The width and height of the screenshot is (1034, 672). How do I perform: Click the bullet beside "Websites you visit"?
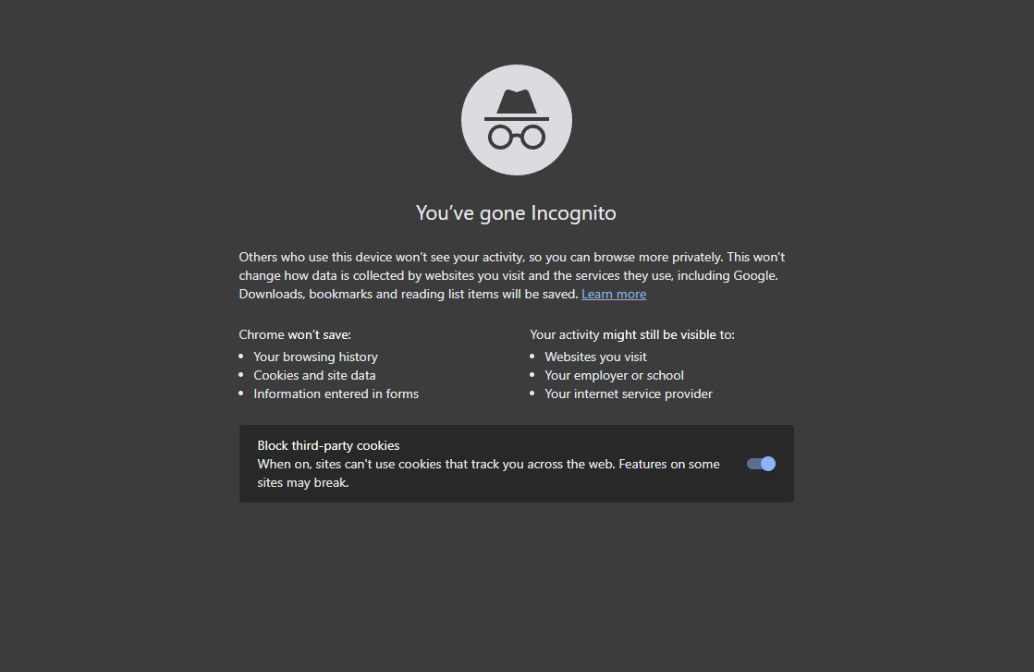tap(532, 356)
